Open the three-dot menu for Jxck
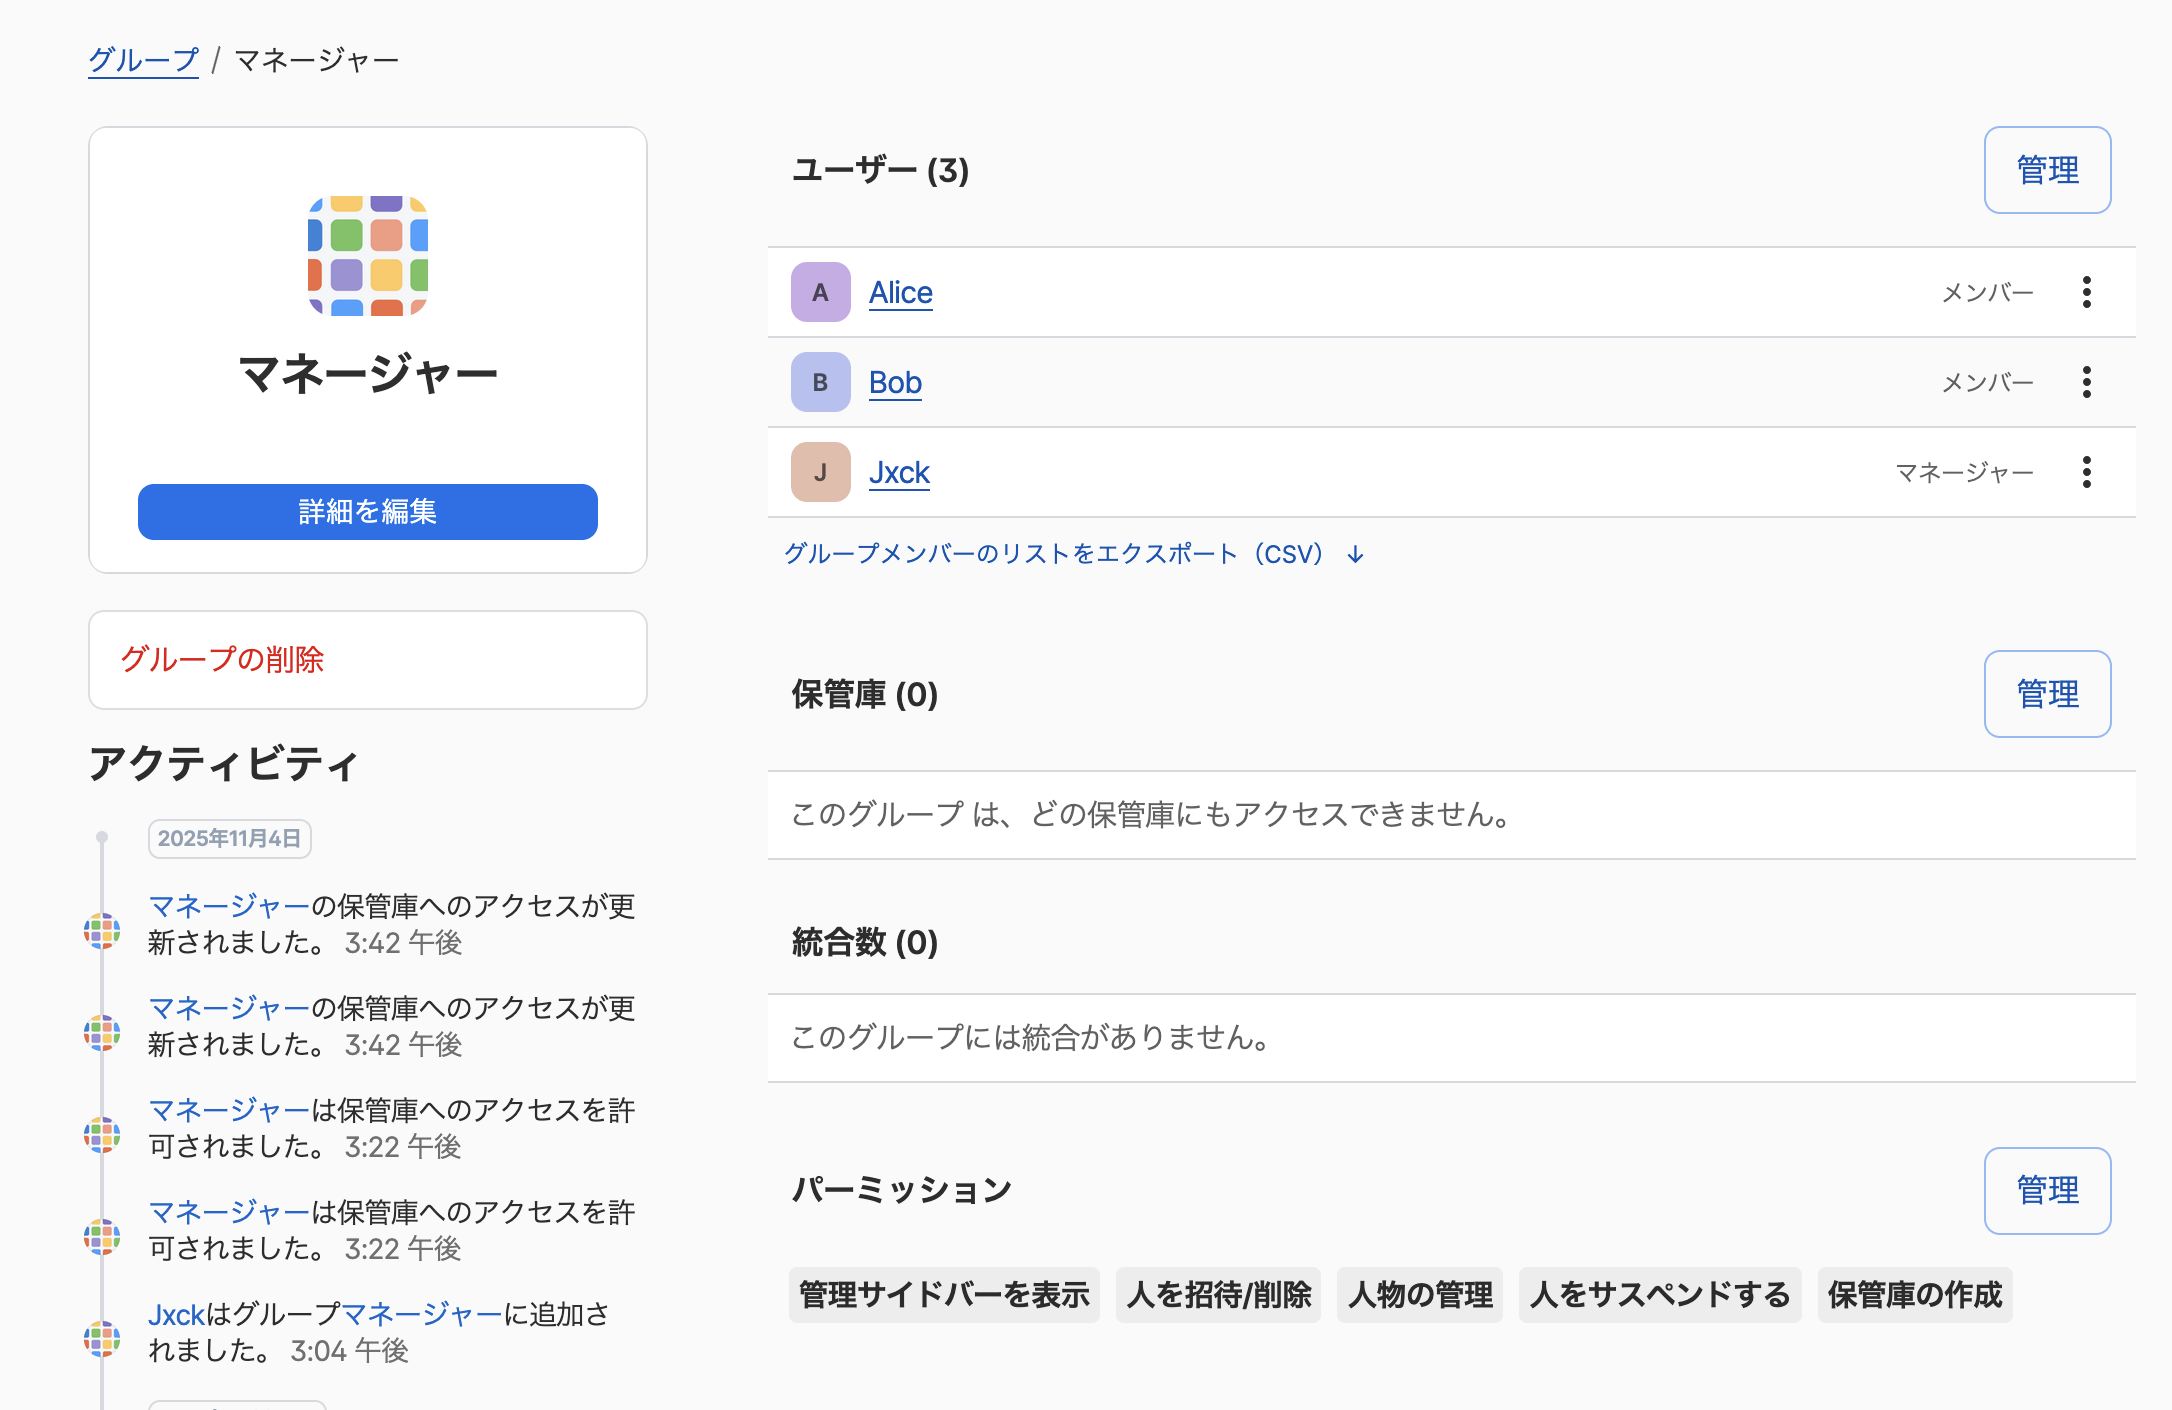Screen dimensions: 2172x1410 point(2086,472)
